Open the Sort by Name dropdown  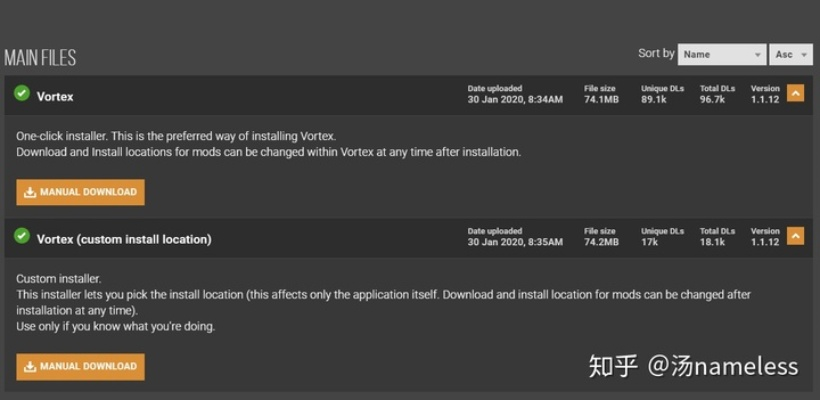tap(721, 54)
